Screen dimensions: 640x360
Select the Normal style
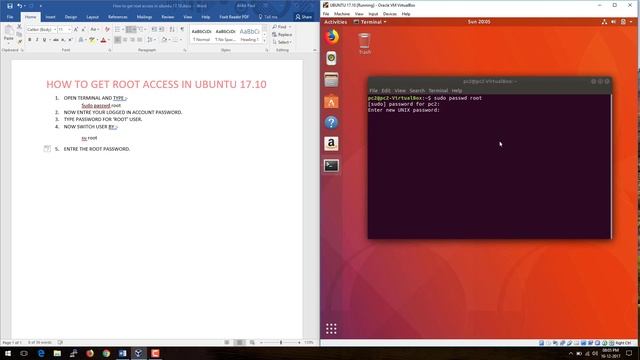click(x=201, y=35)
